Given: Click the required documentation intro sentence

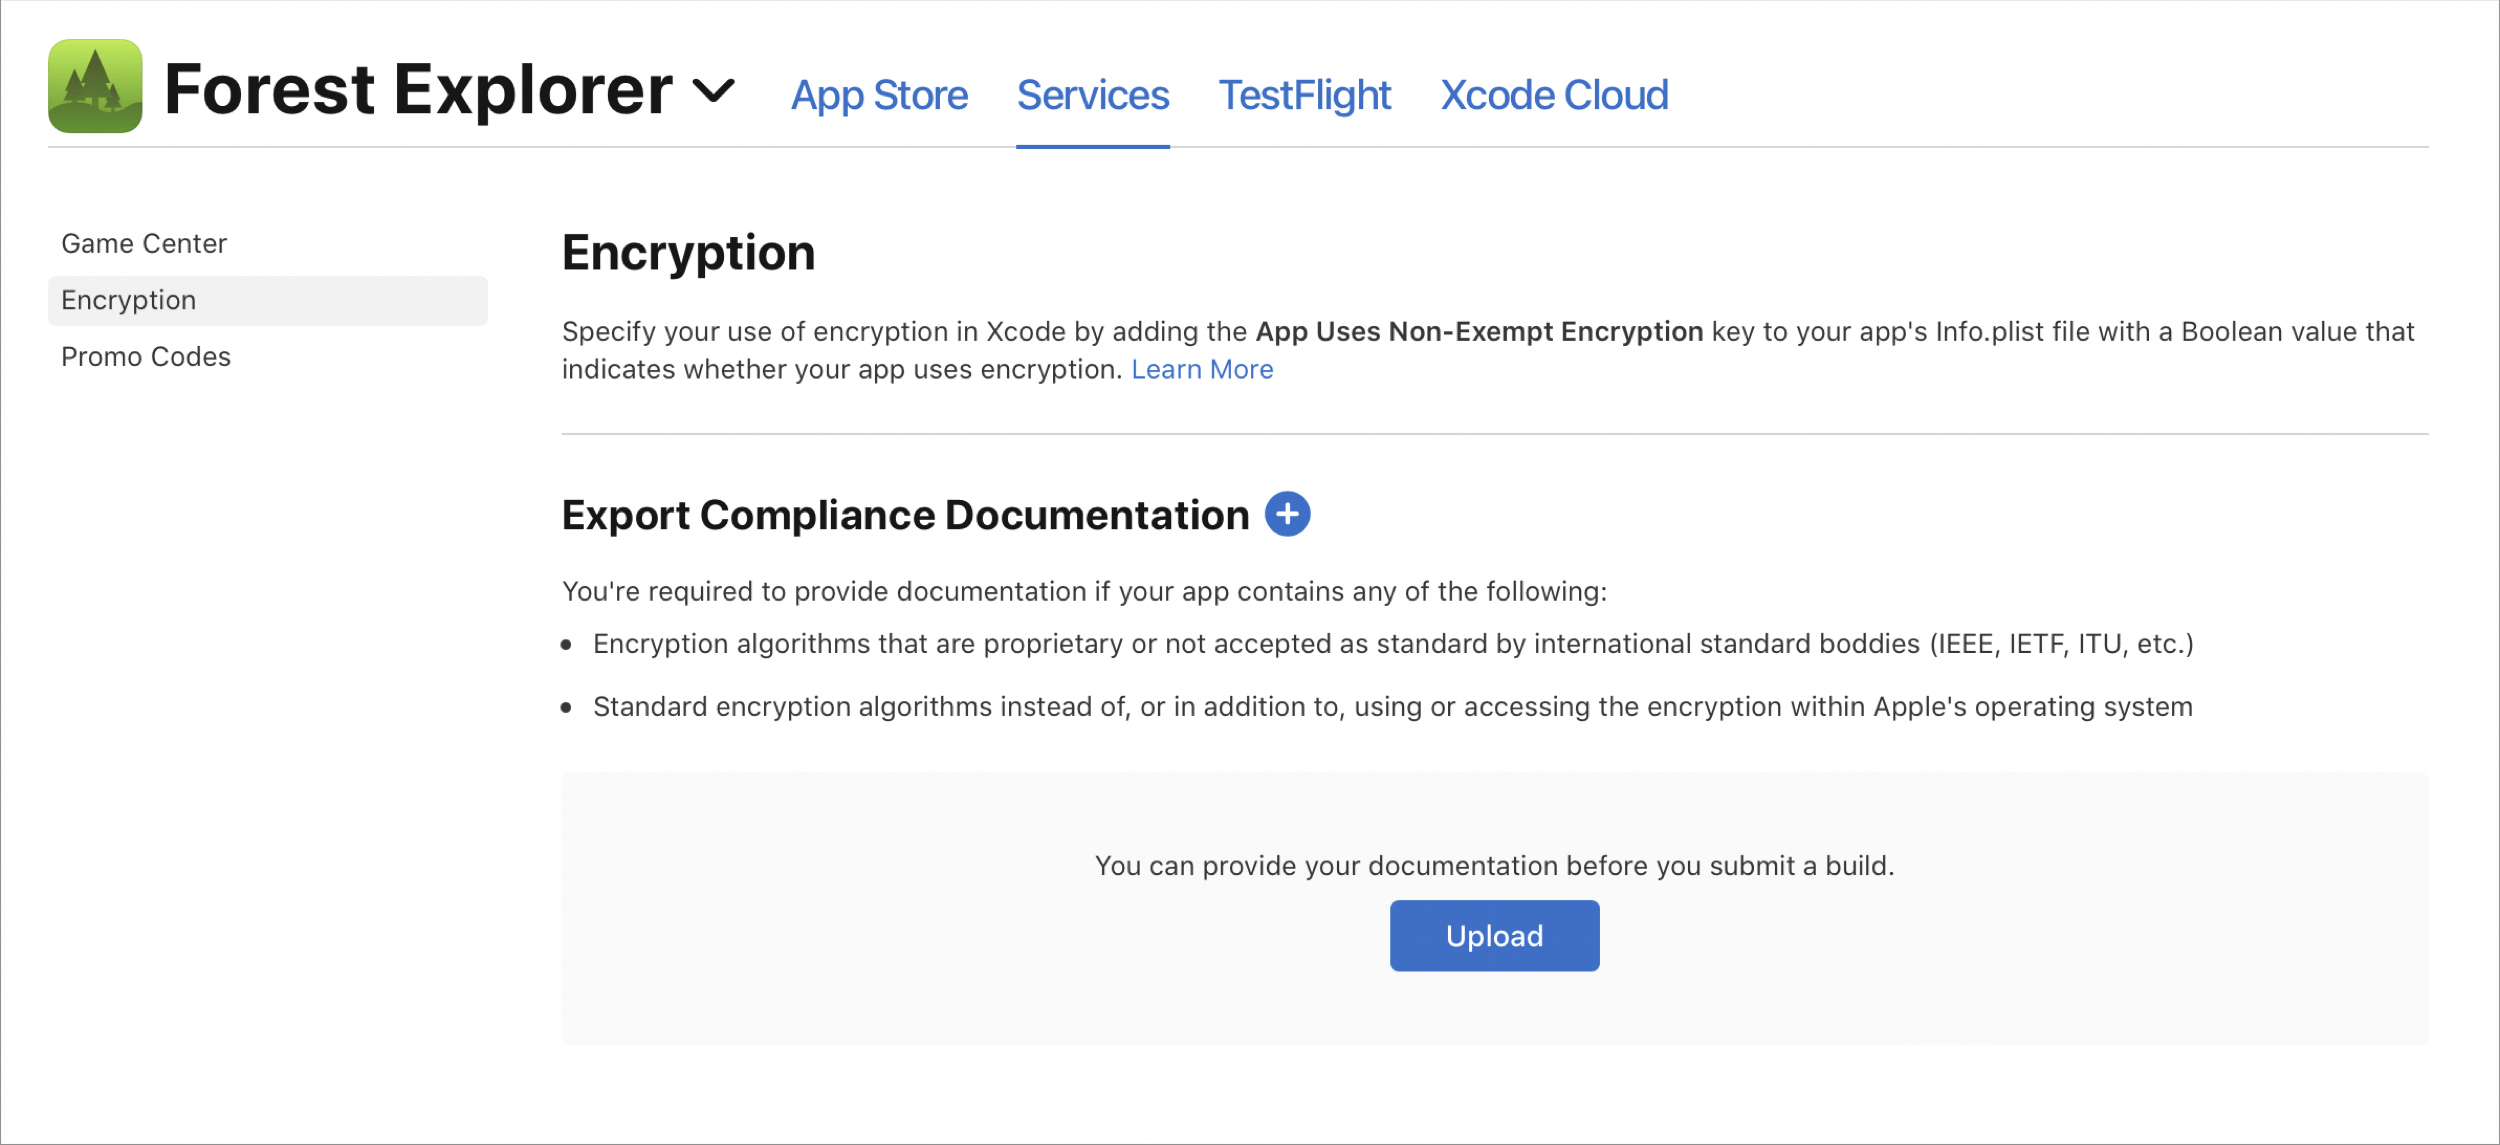Looking at the screenshot, I should point(1084,592).
